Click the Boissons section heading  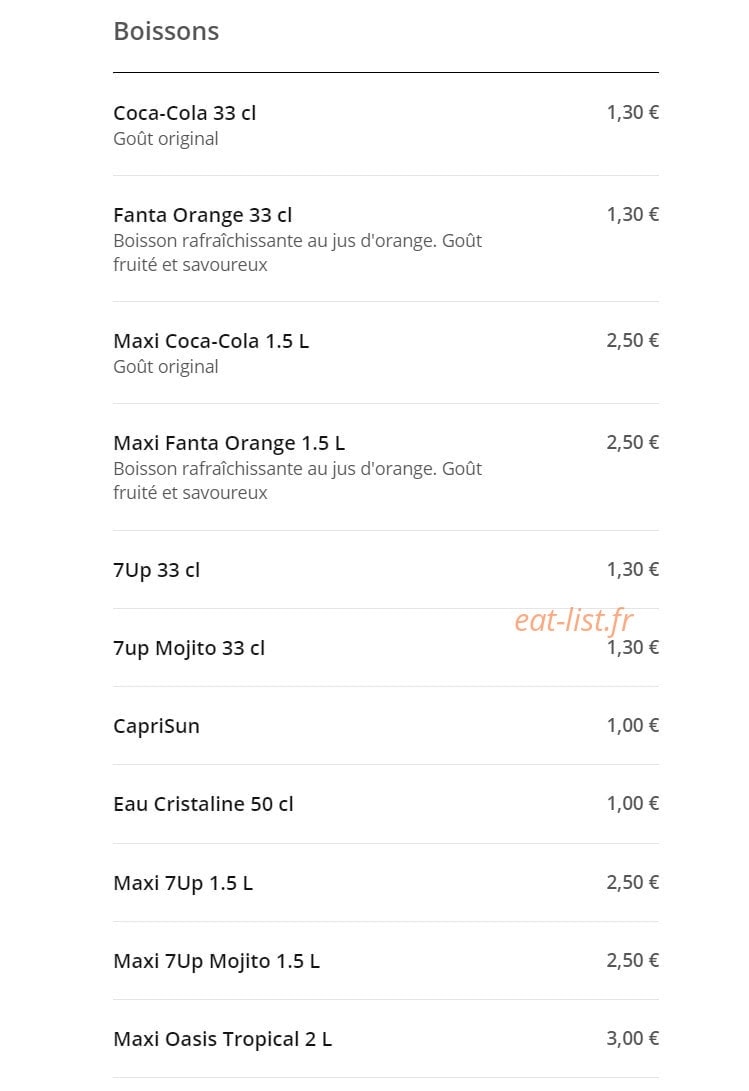point(166,31)
